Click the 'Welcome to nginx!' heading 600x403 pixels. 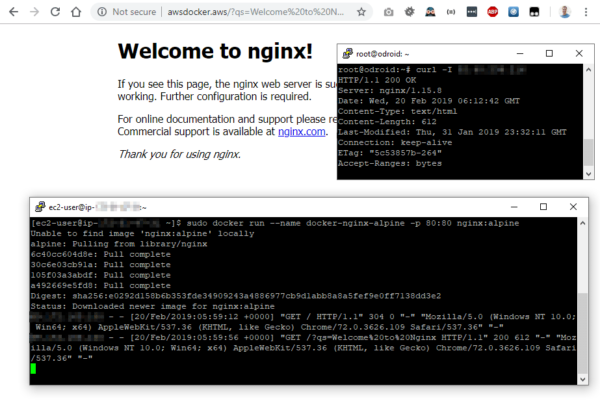coord(215,51)
